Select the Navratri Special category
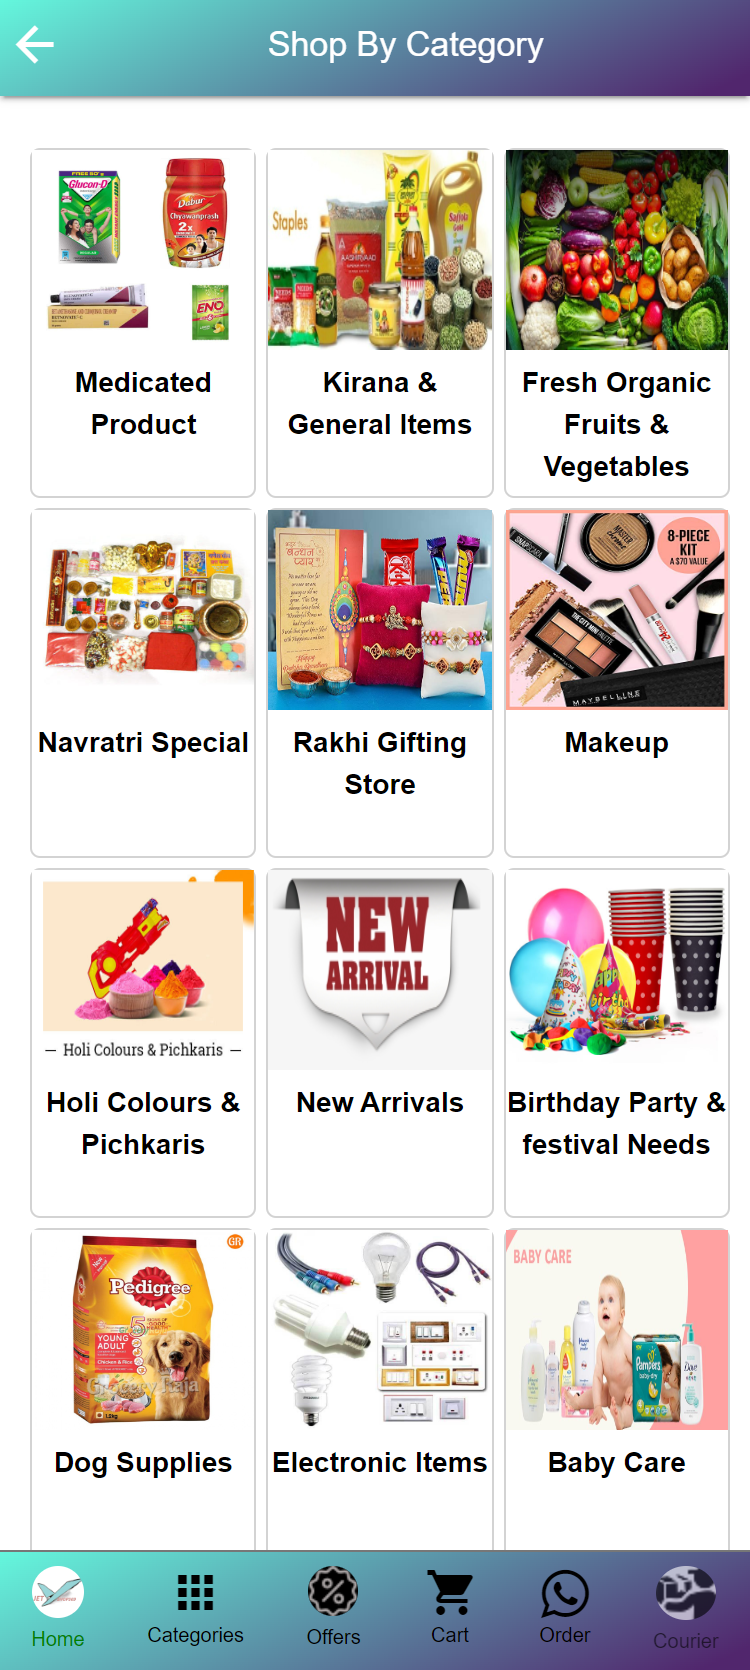This screenshot has height=1670, width=750. [x=143, y=683]
